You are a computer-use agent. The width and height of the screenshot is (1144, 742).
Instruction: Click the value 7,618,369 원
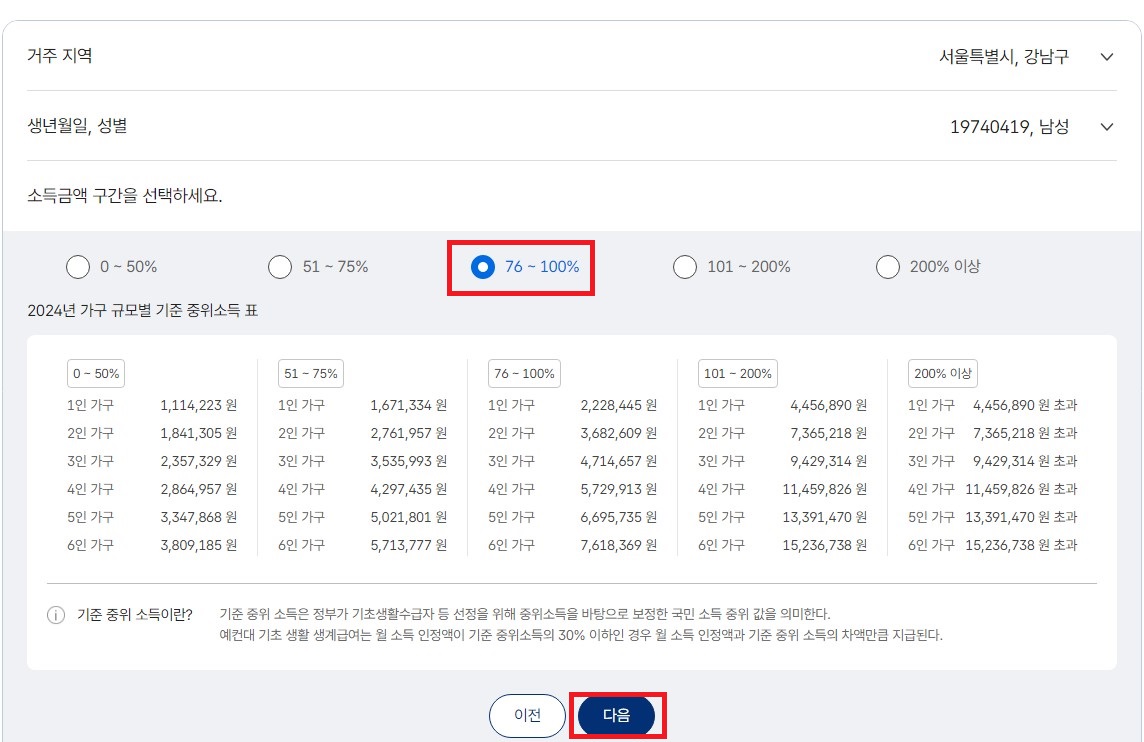click(619, 545)
